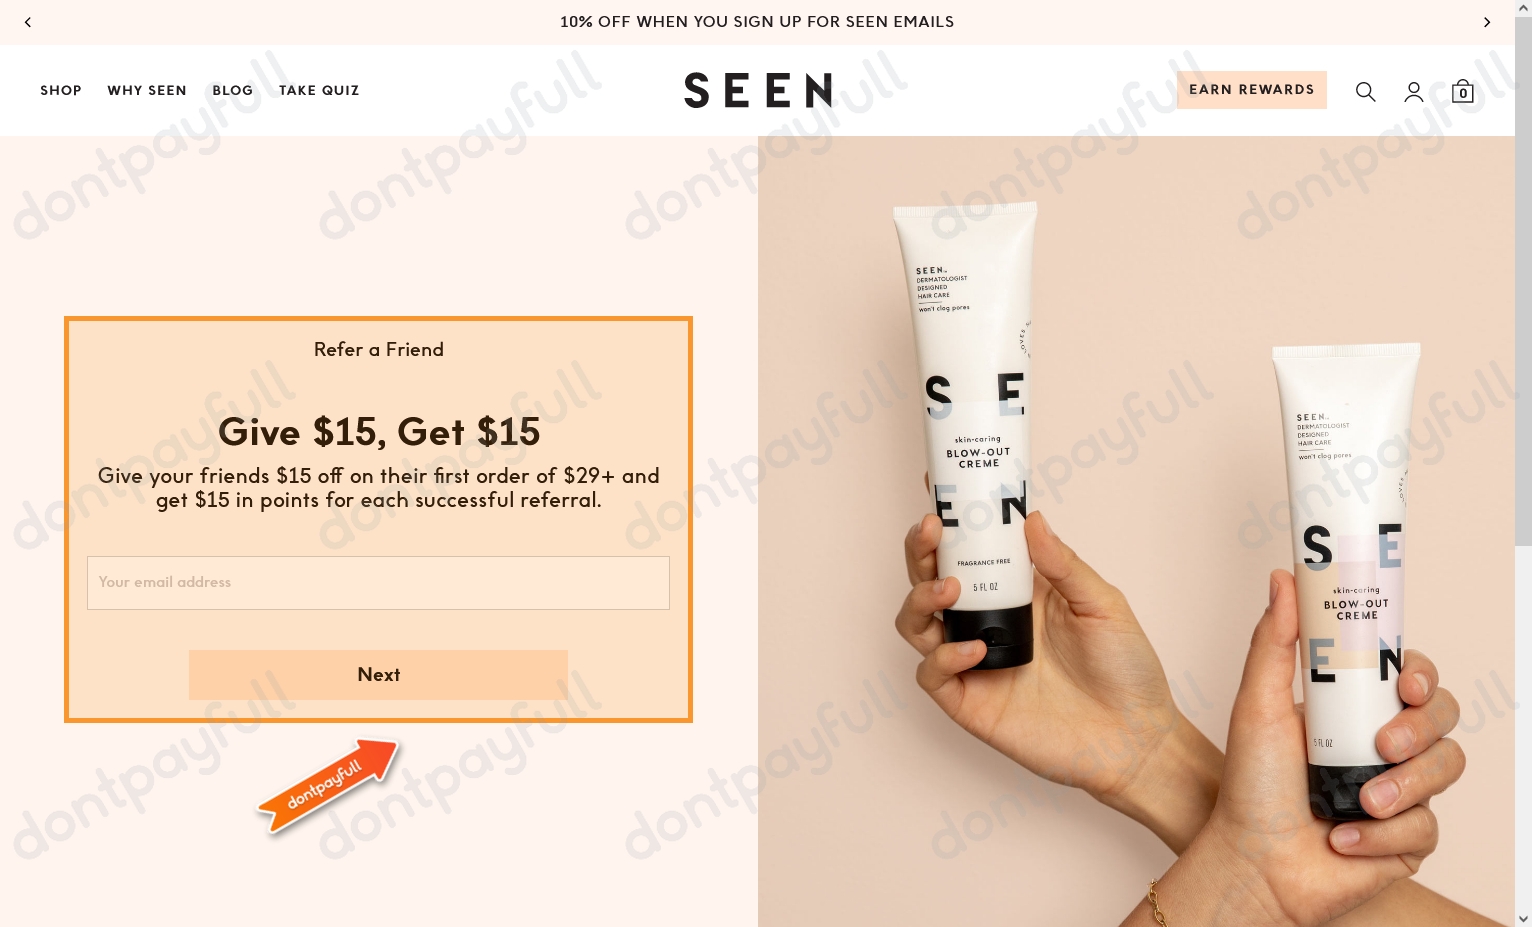Click the page vertical scrollbar thumb

[1523, 280]
